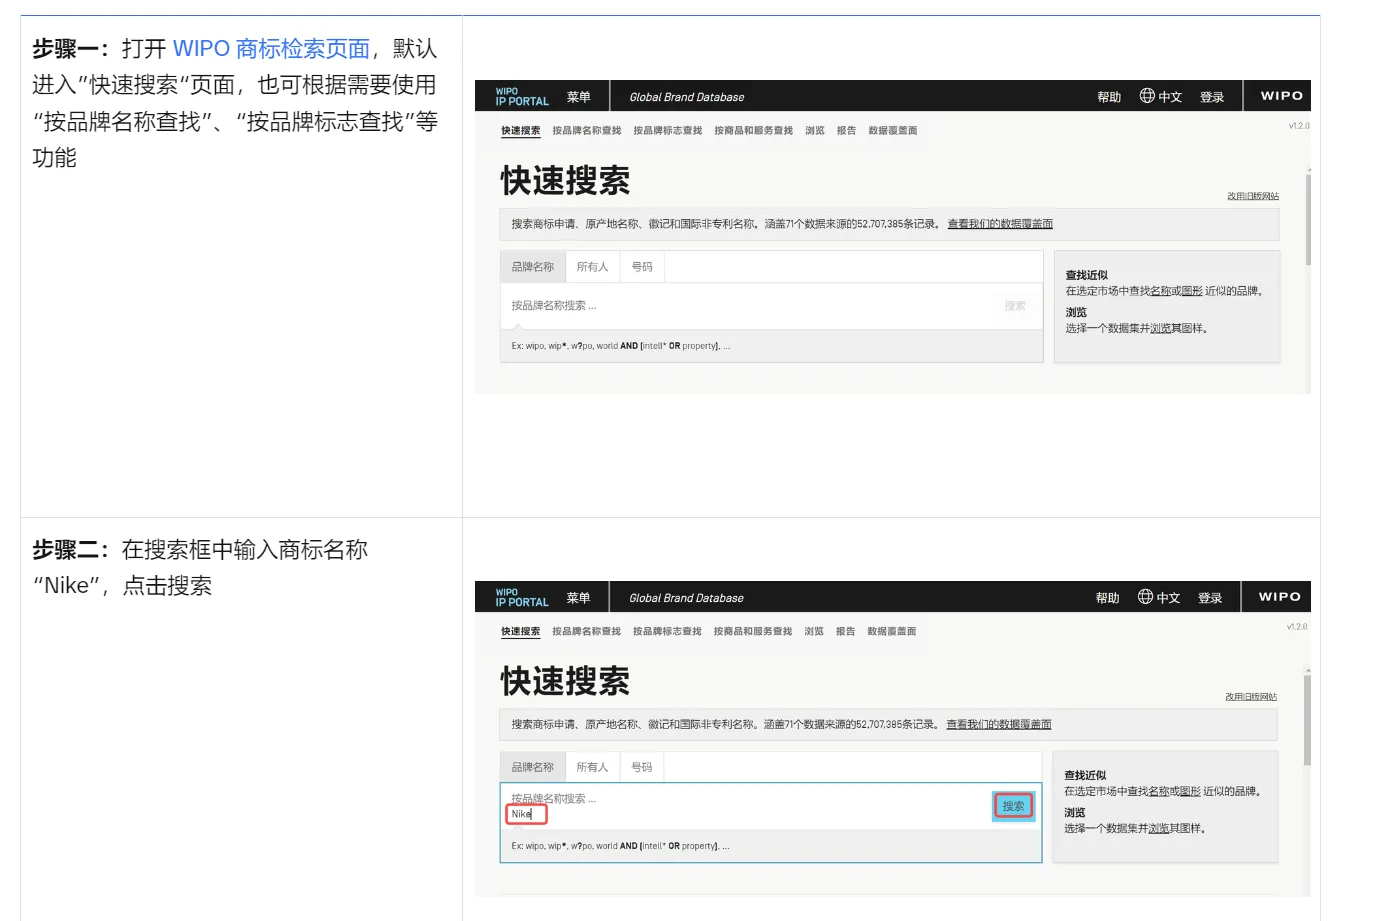Click the globe language icon in step-two screenshot
This screenshot has height=921, width=1399.
click(1145, 597)
